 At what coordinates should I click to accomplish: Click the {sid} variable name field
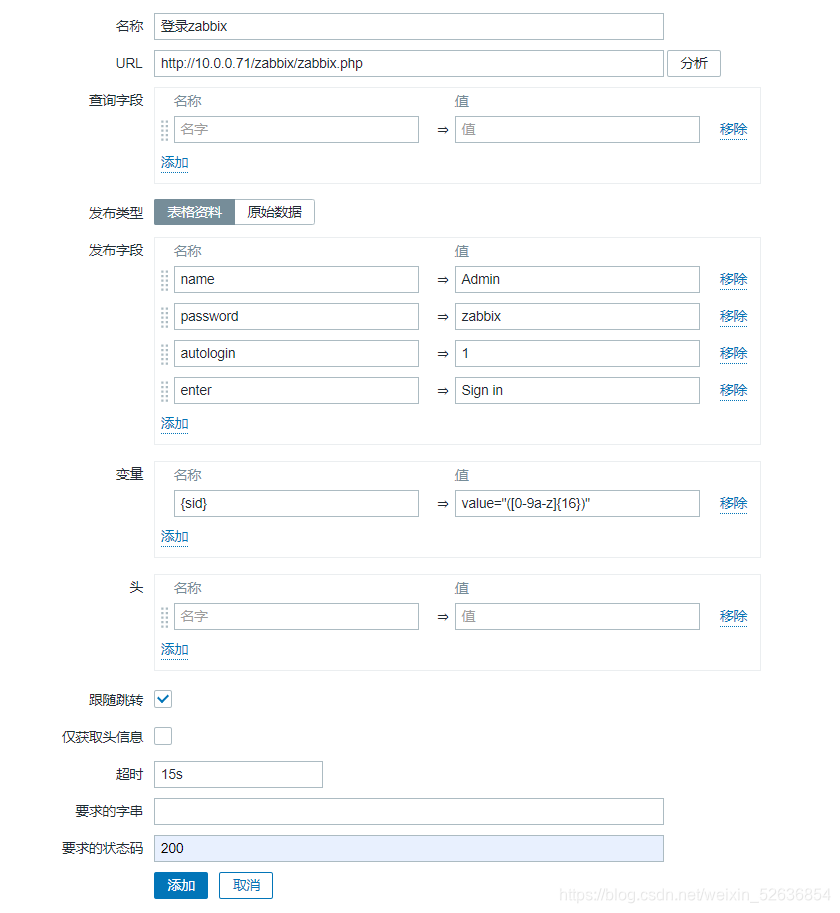pyautogui.click(x=296, y=504)
